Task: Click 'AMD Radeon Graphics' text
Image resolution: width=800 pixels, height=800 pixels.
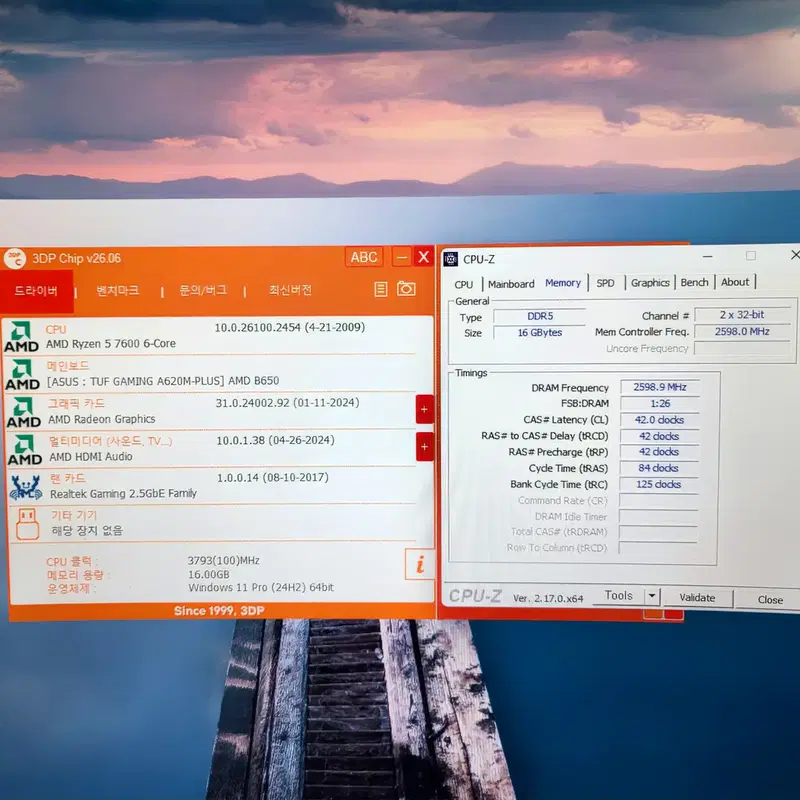Action: tap(102, 419)
